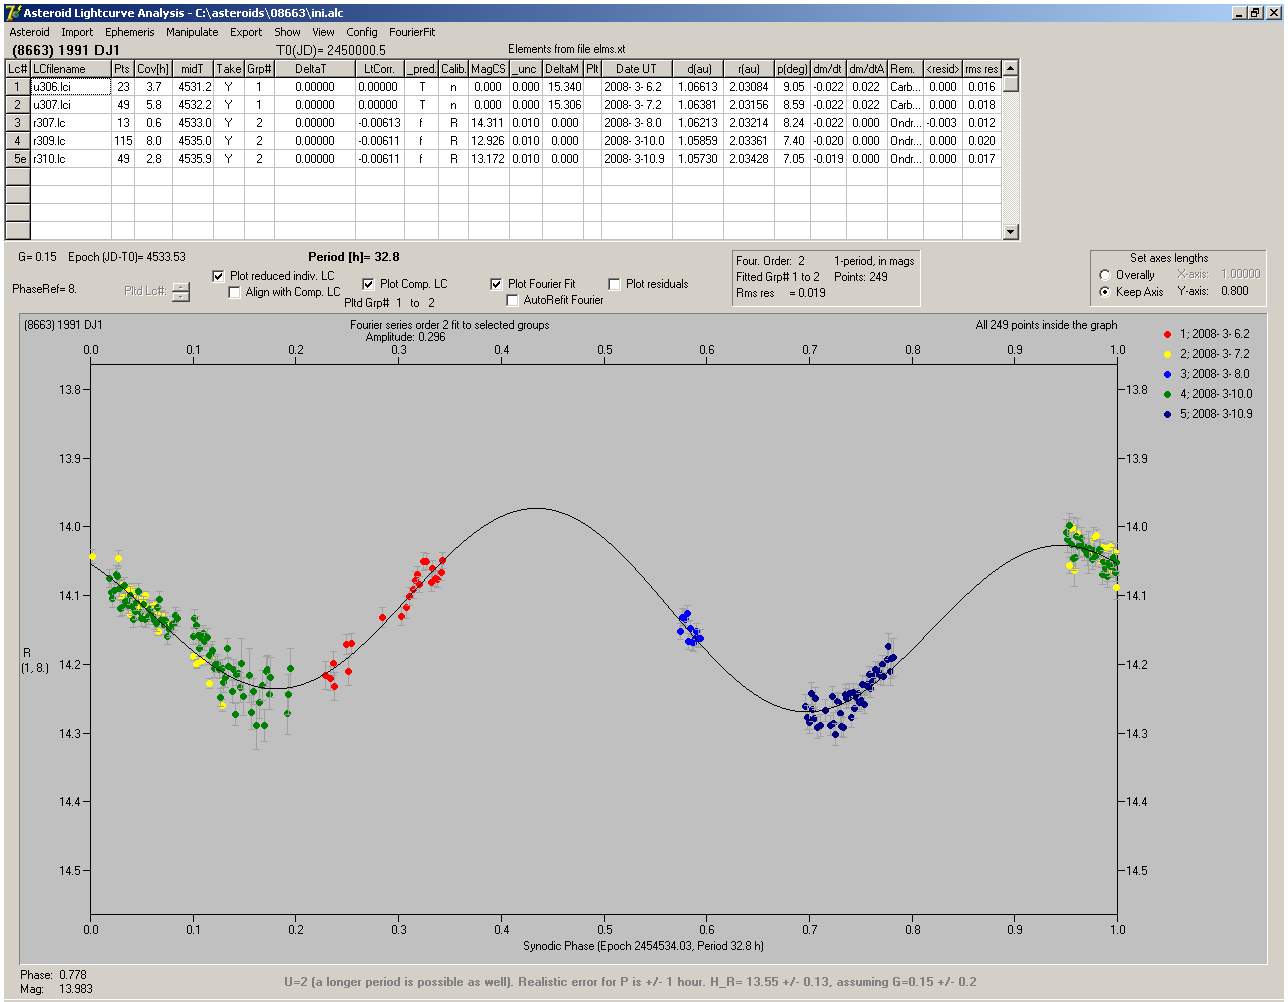Click the rms res column header
This screenshot has height=1002, width=1288.
[982, 69]
